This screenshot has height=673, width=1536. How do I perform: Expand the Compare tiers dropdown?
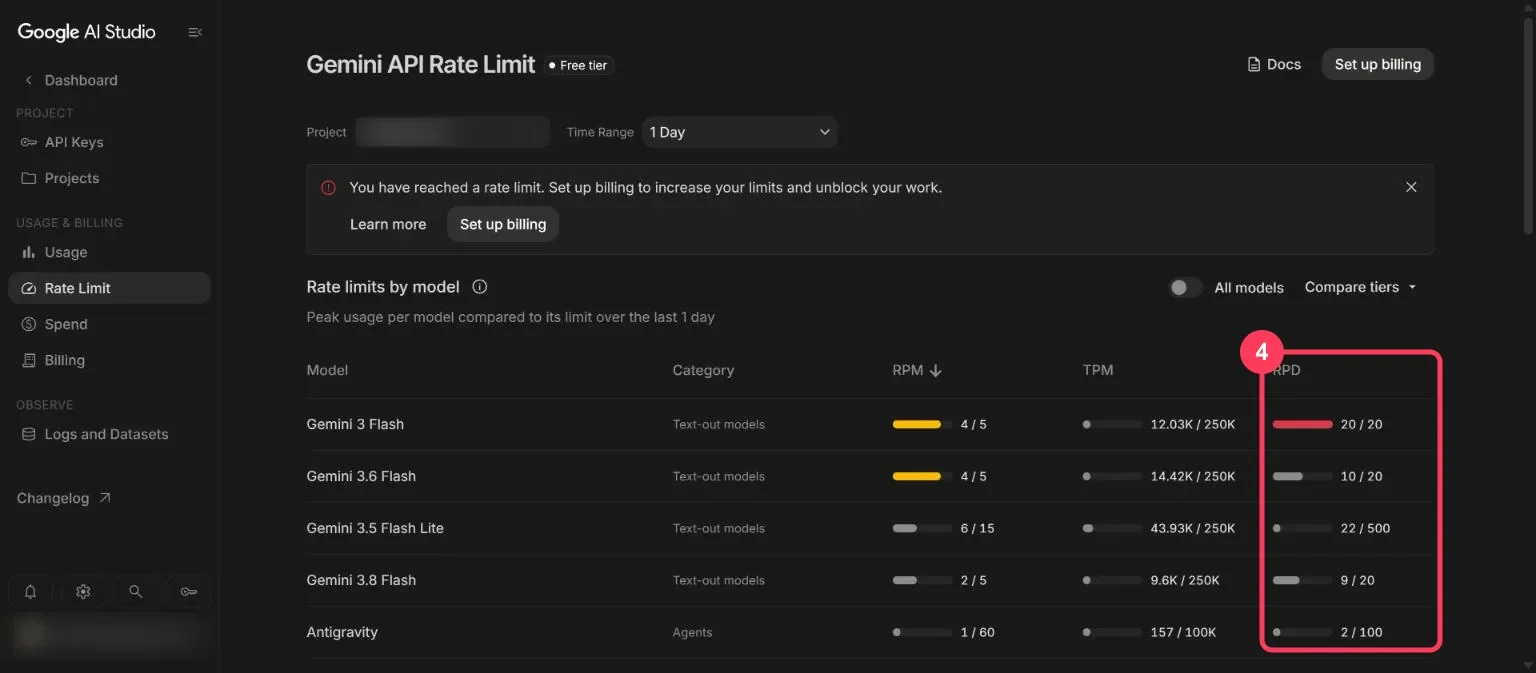click(1361, 287)
